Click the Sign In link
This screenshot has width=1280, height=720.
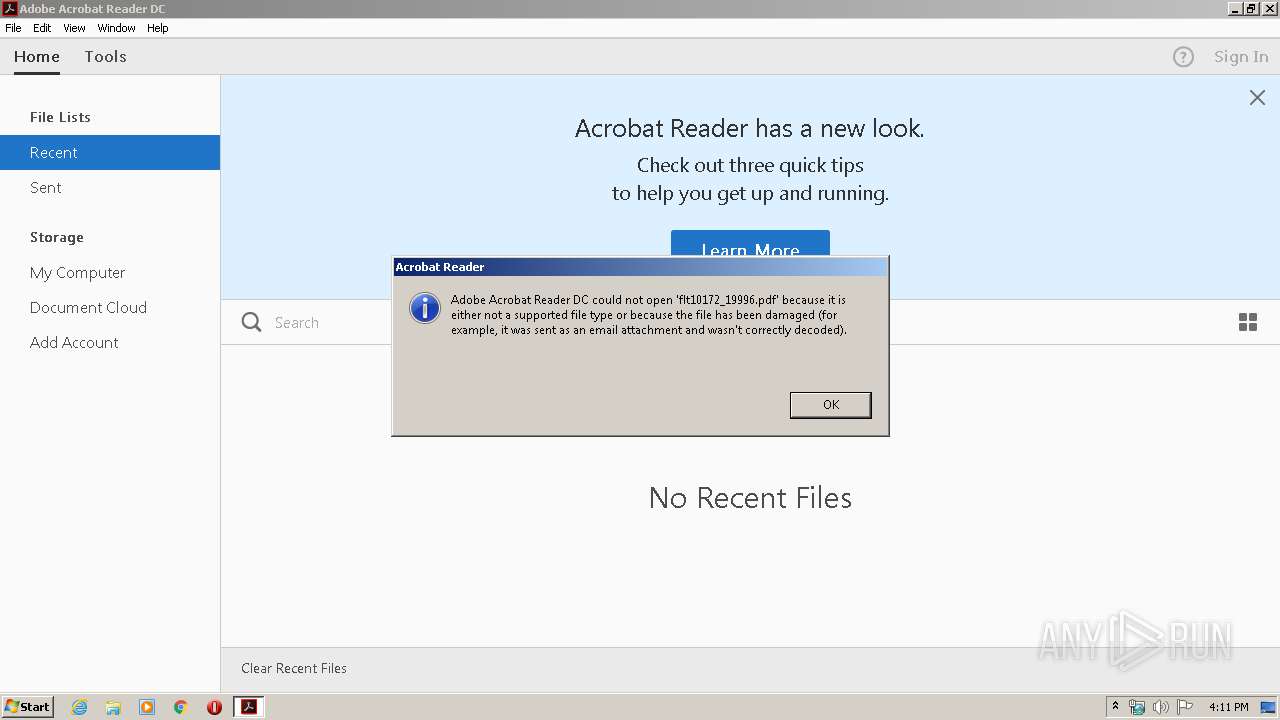tap(1241, 57)
